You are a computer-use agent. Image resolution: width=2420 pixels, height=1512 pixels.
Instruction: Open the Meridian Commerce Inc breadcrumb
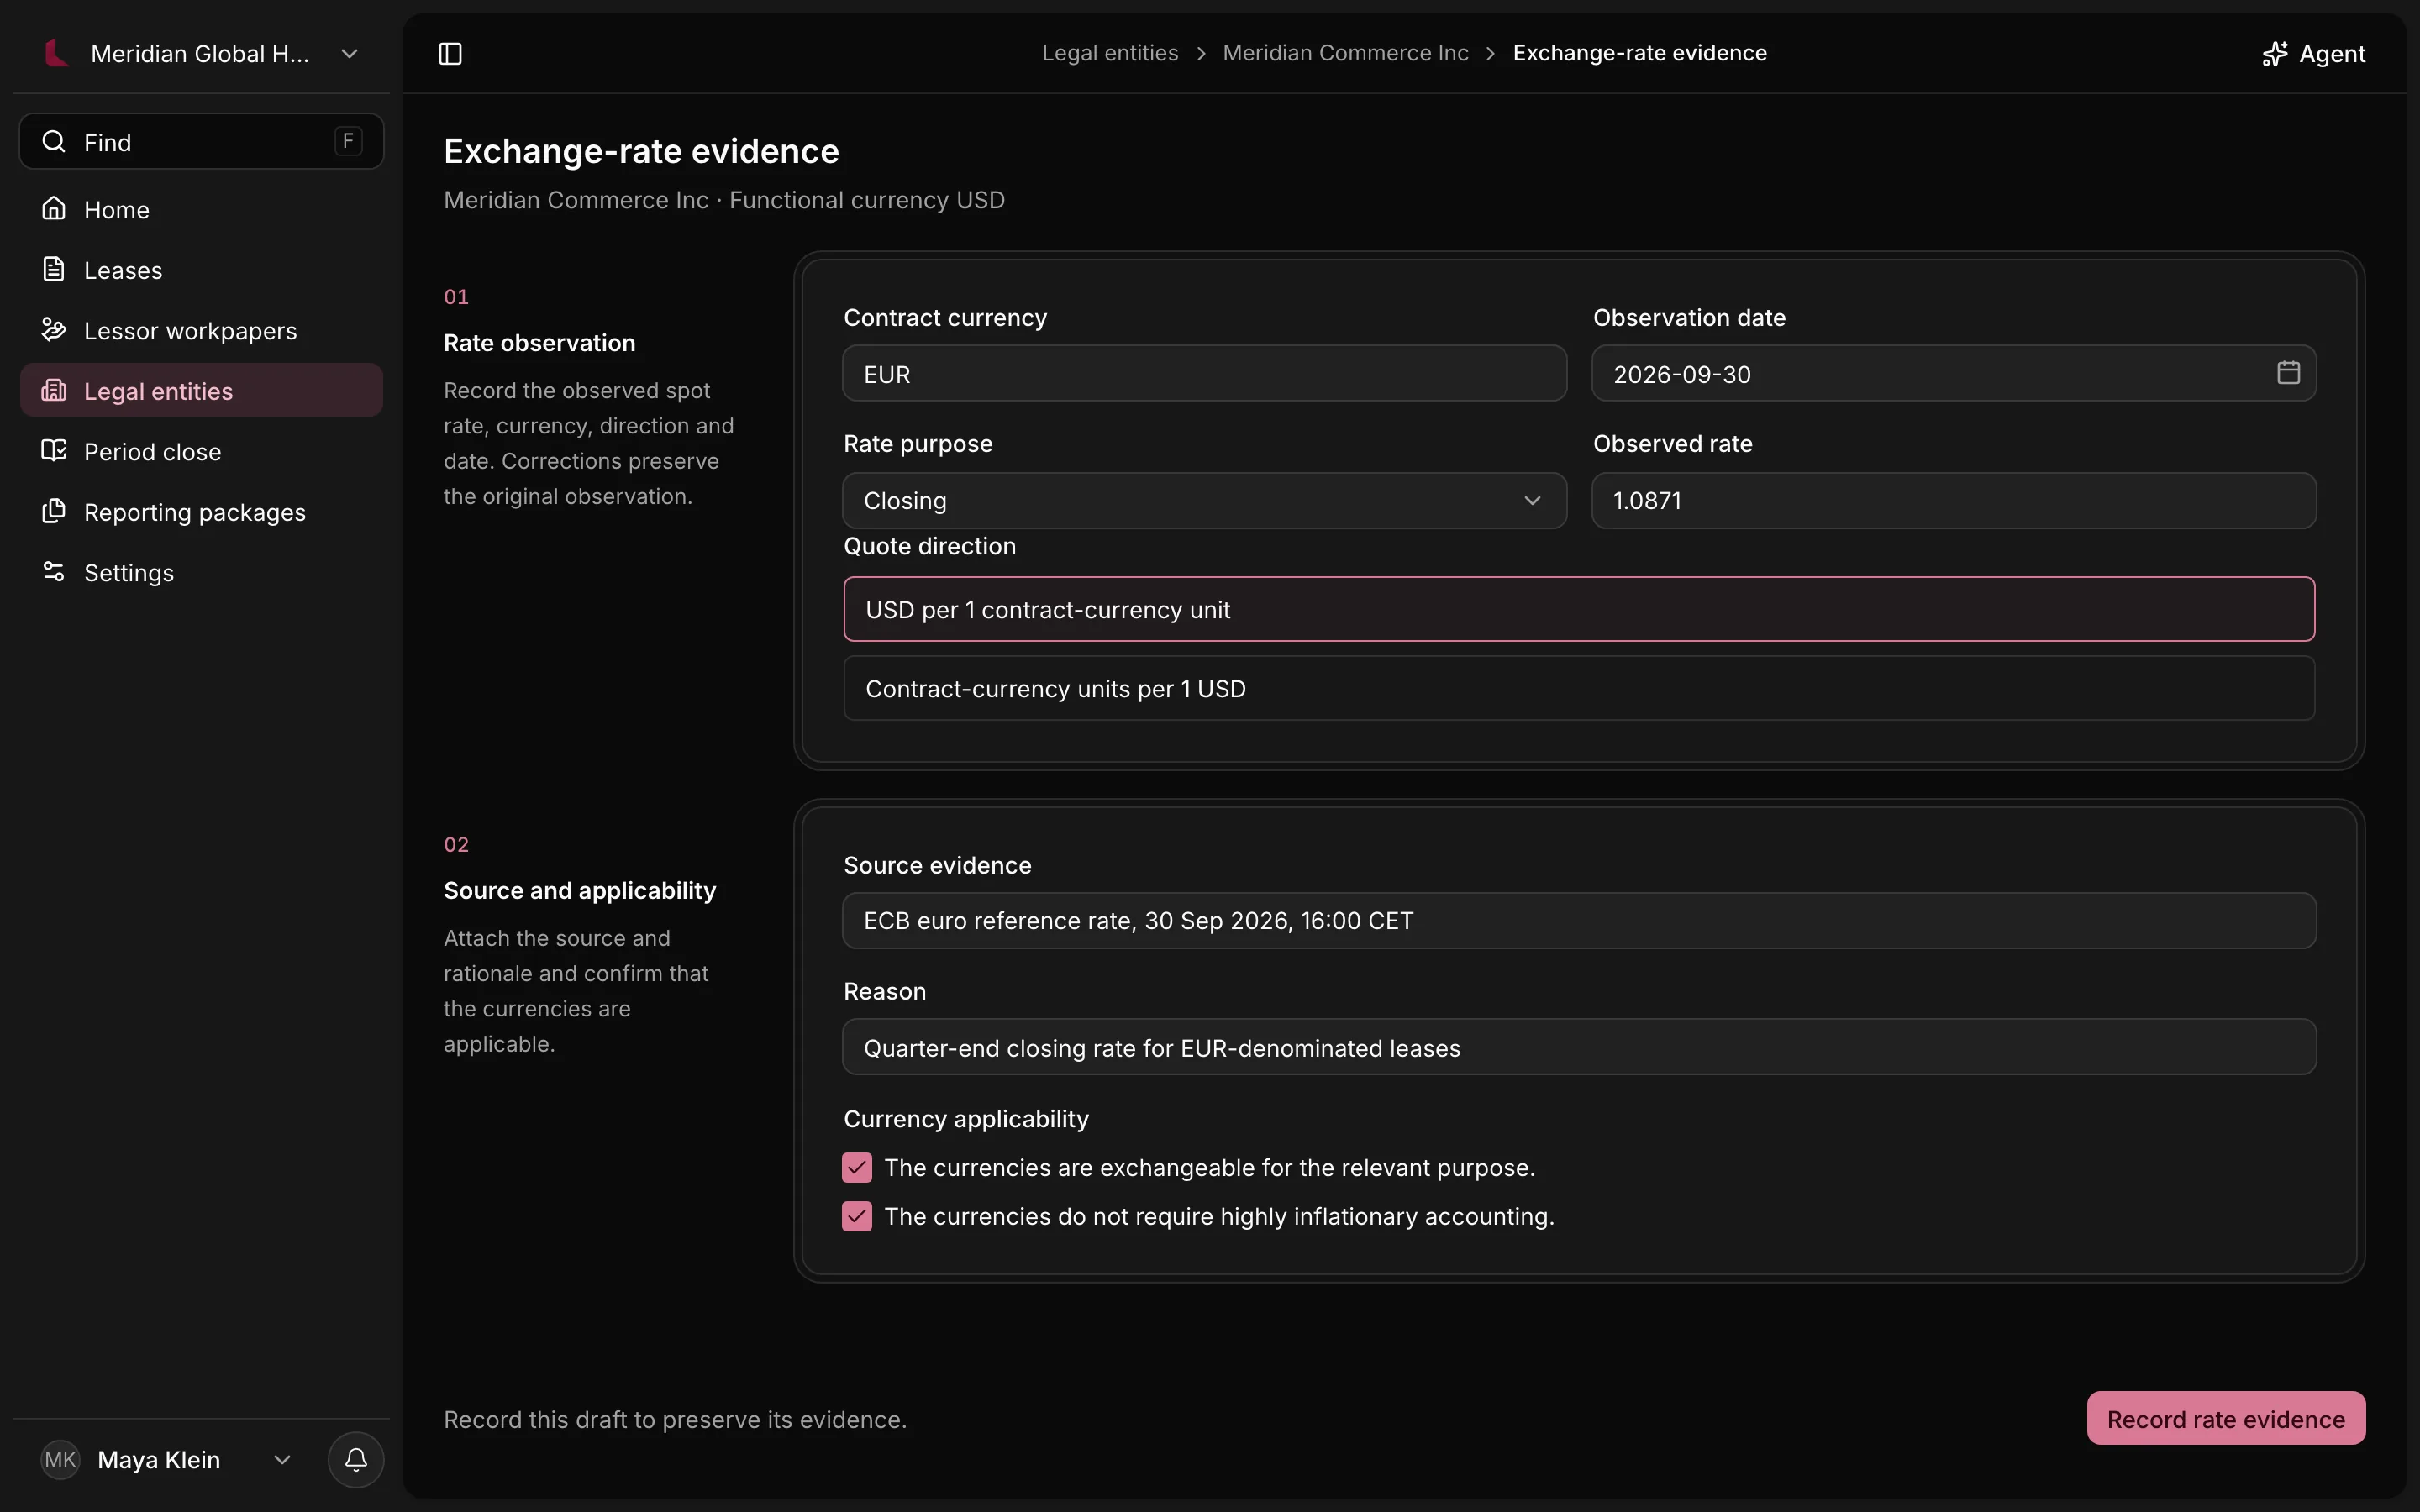[1345, 53]
